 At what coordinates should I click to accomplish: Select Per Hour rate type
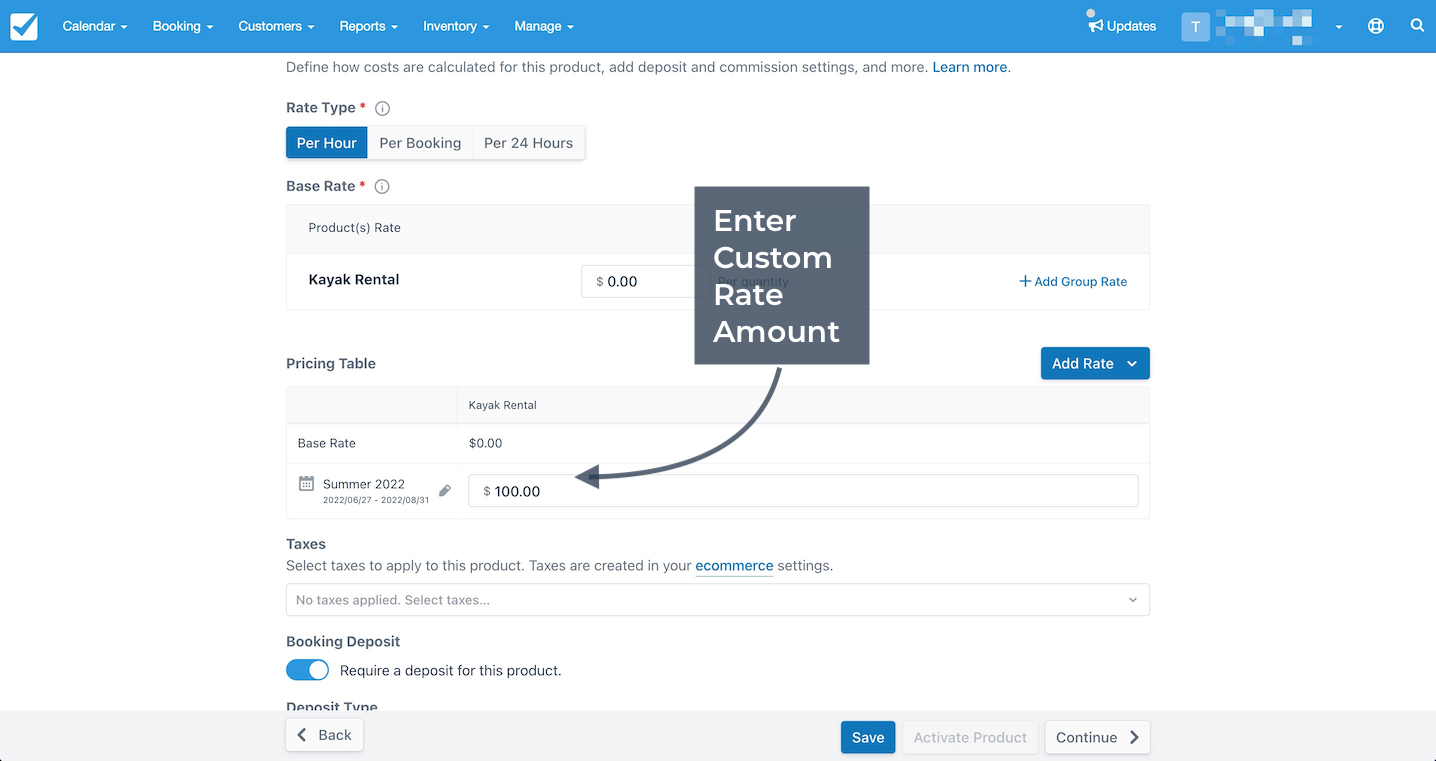pyautogui.click(x=327, y=143)
